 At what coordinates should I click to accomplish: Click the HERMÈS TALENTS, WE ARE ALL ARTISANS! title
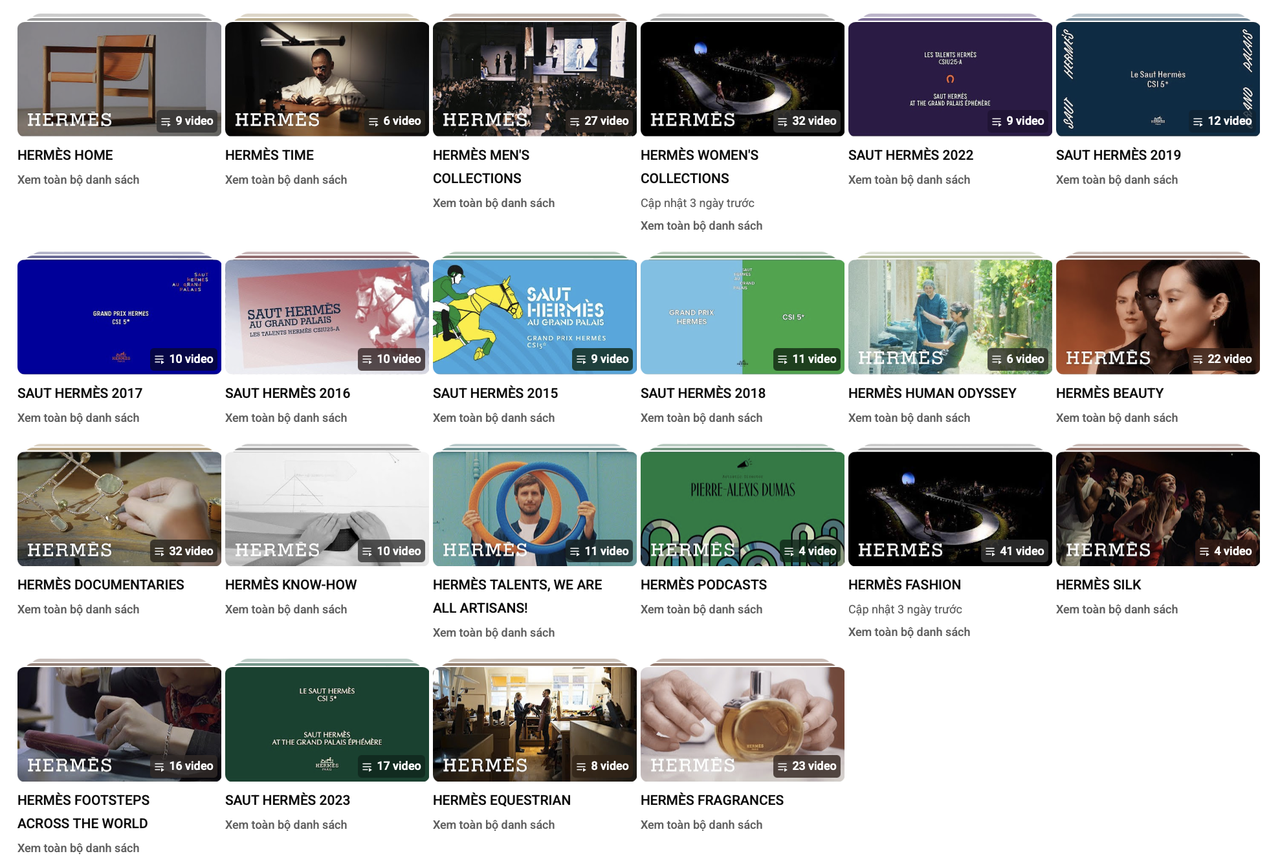click(517, 597)
